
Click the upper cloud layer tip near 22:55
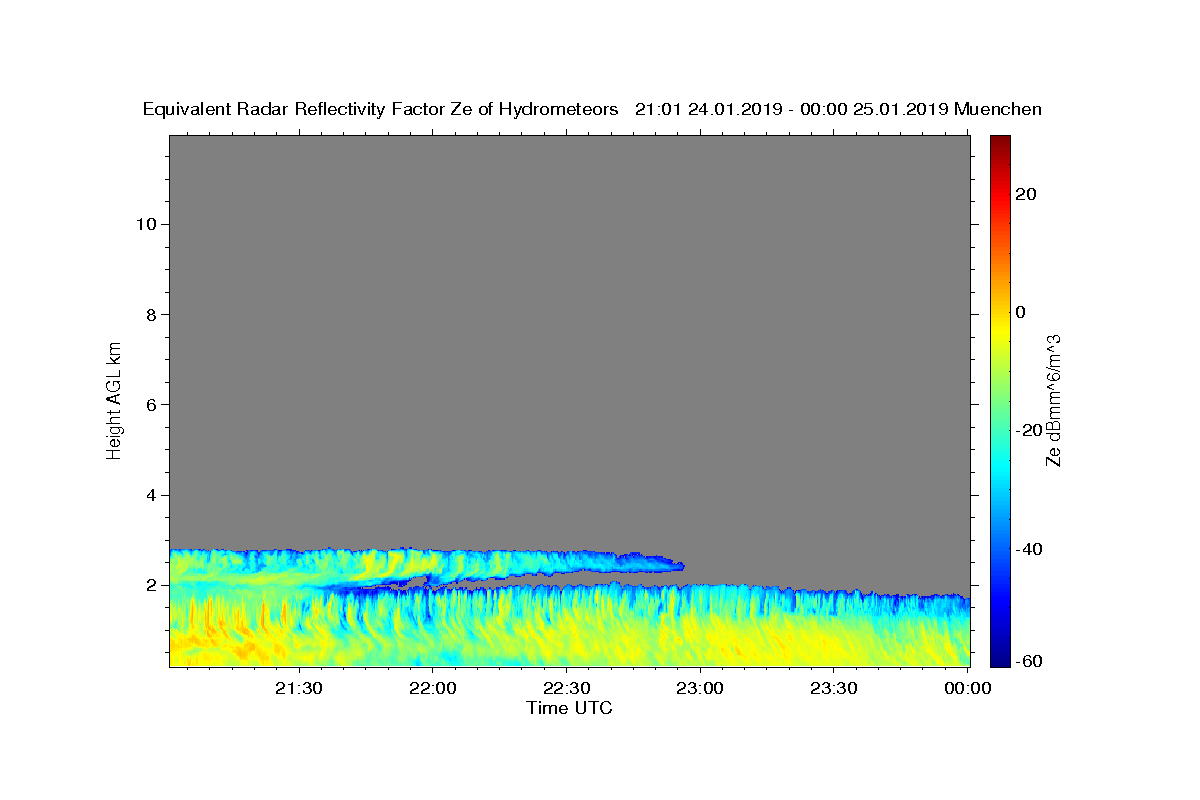[678, 566]
